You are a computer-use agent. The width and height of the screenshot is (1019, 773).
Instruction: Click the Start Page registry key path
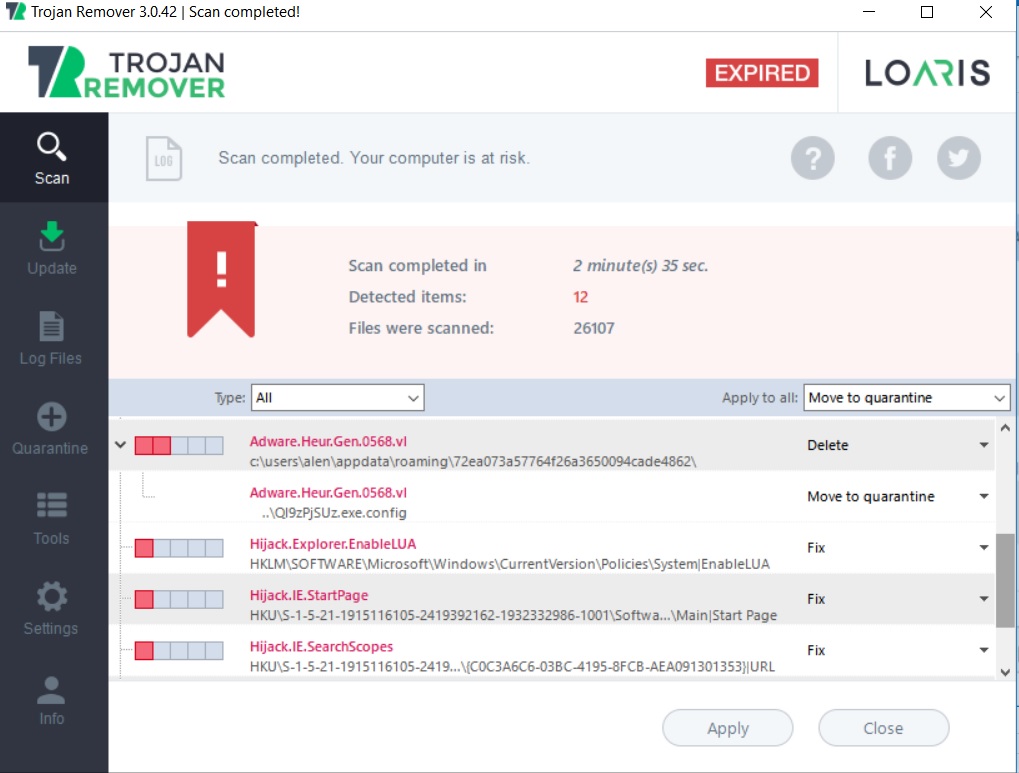click(x=513, y=616)
